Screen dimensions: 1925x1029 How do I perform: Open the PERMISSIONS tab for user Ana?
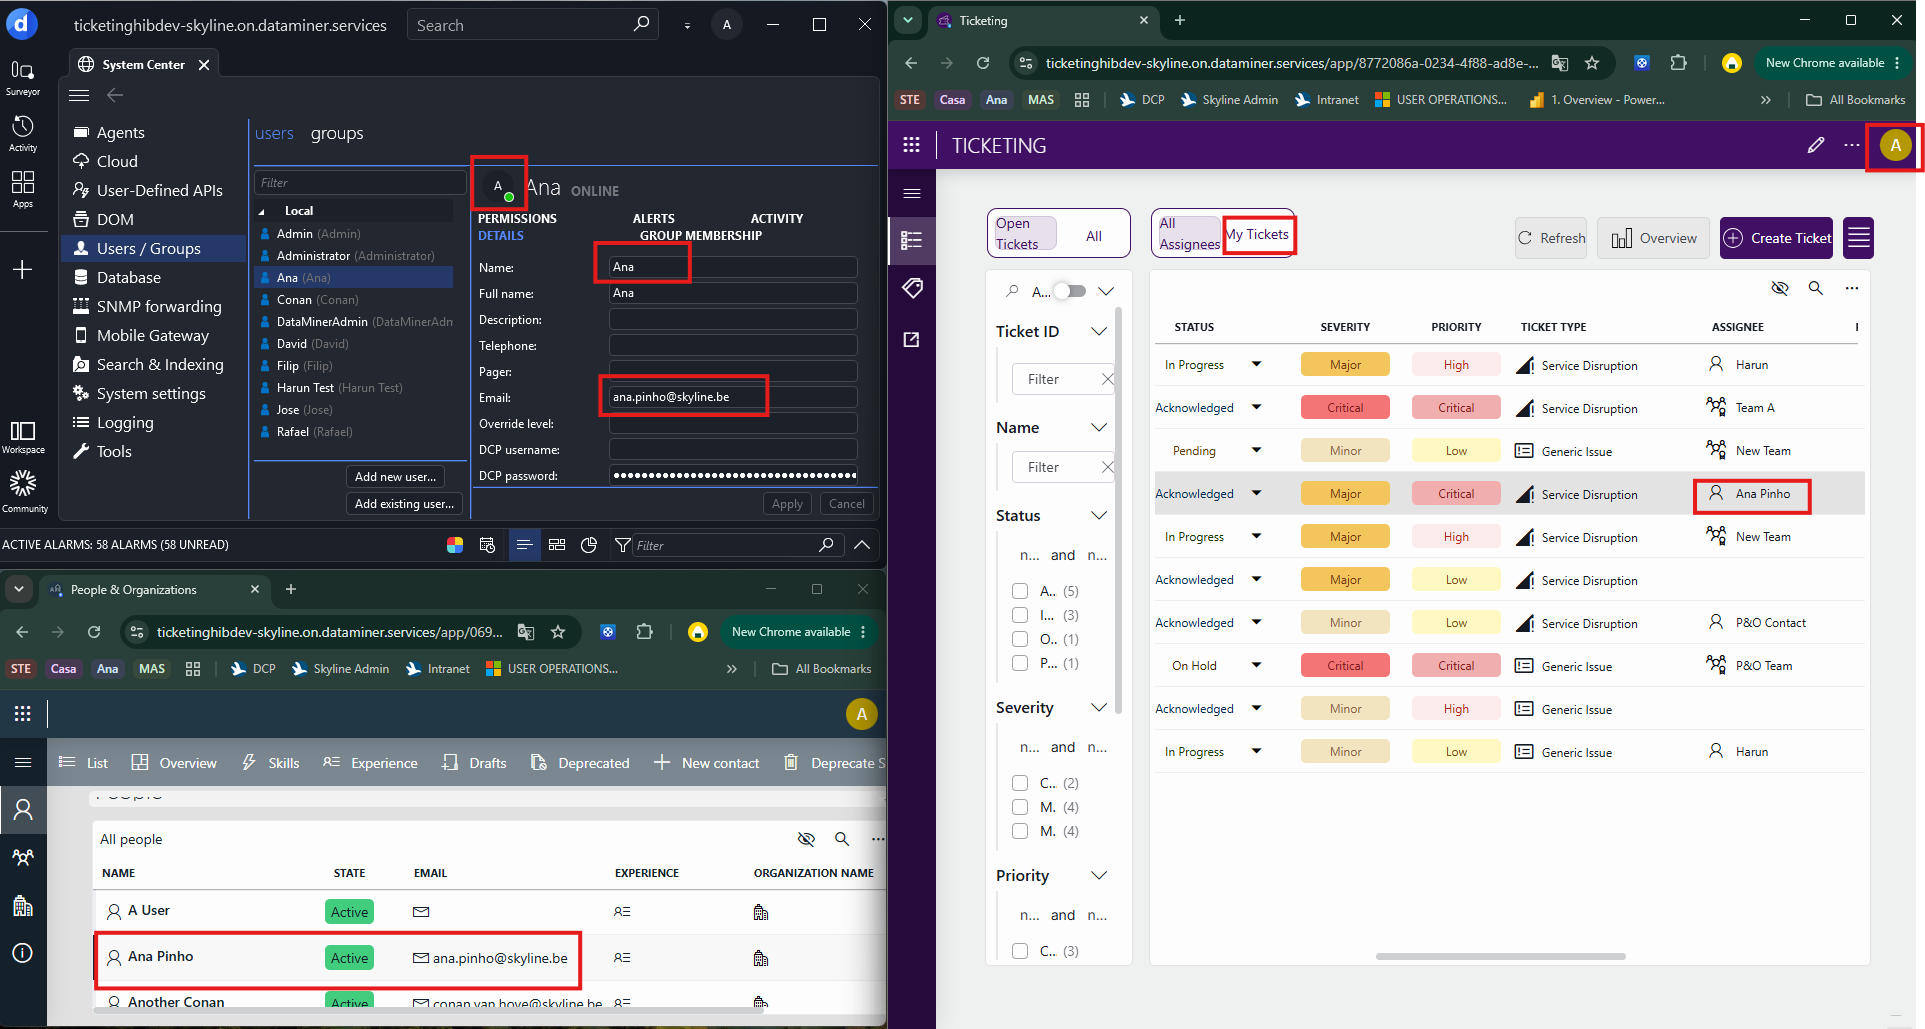tap(517, 218)
